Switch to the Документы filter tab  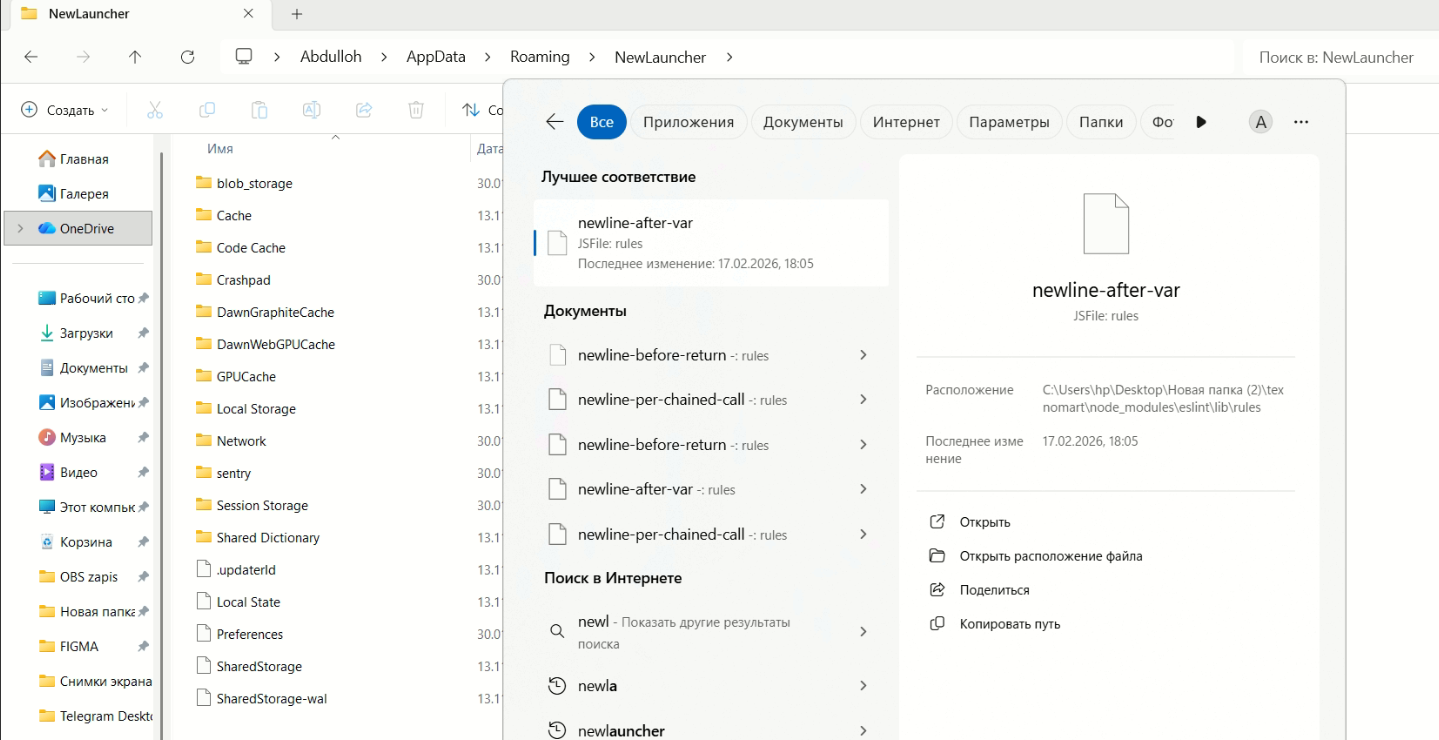[x=803, y=122]
